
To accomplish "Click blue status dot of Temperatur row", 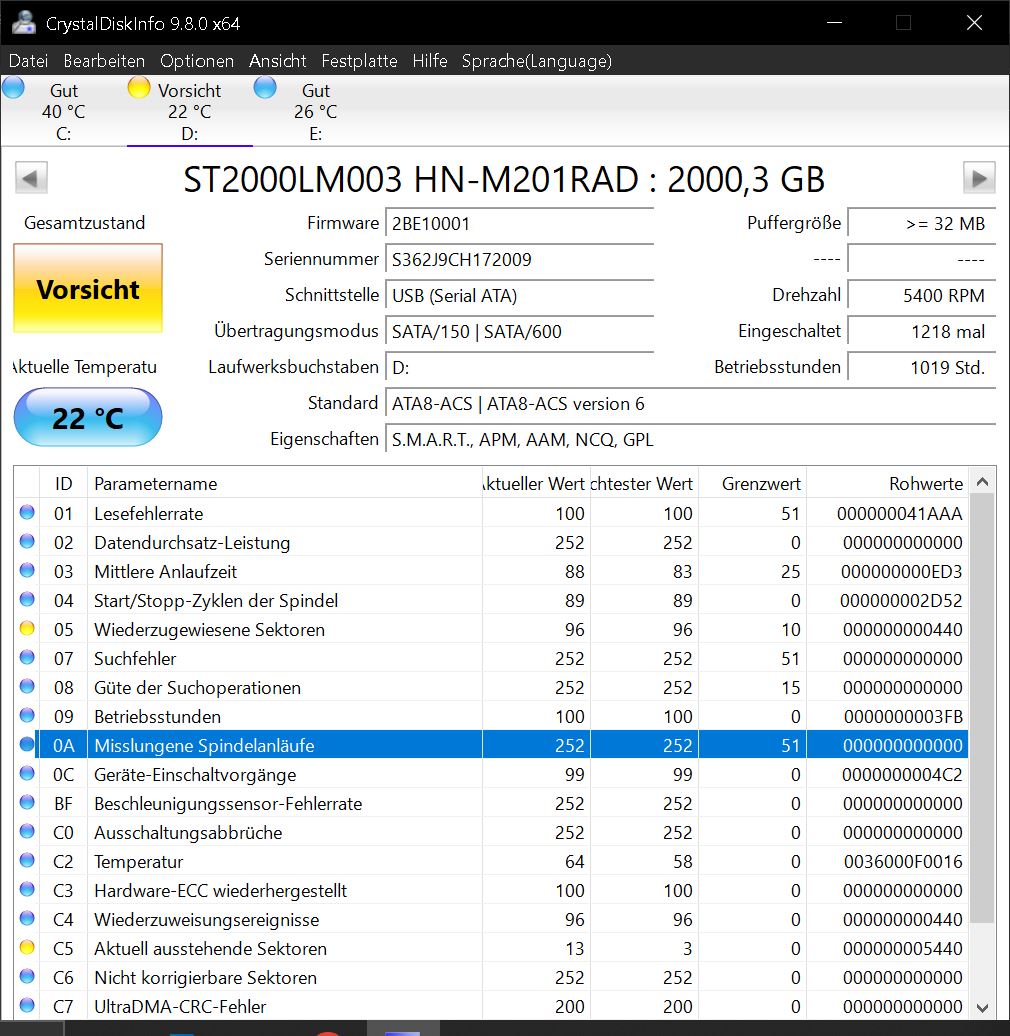I will 27,860.
